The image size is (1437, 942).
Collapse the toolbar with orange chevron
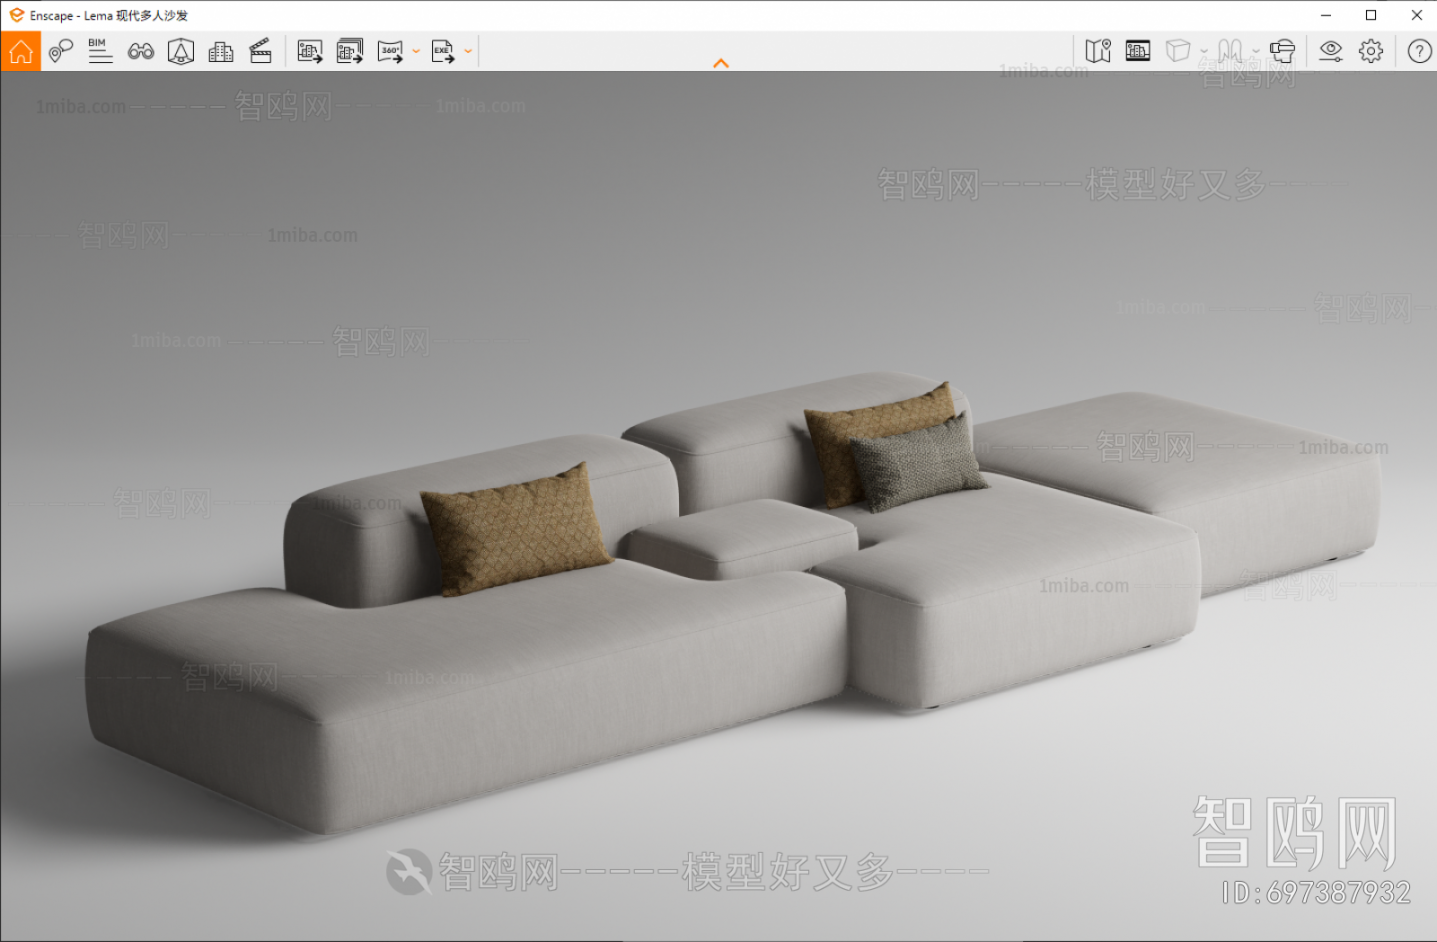[721, 63]
